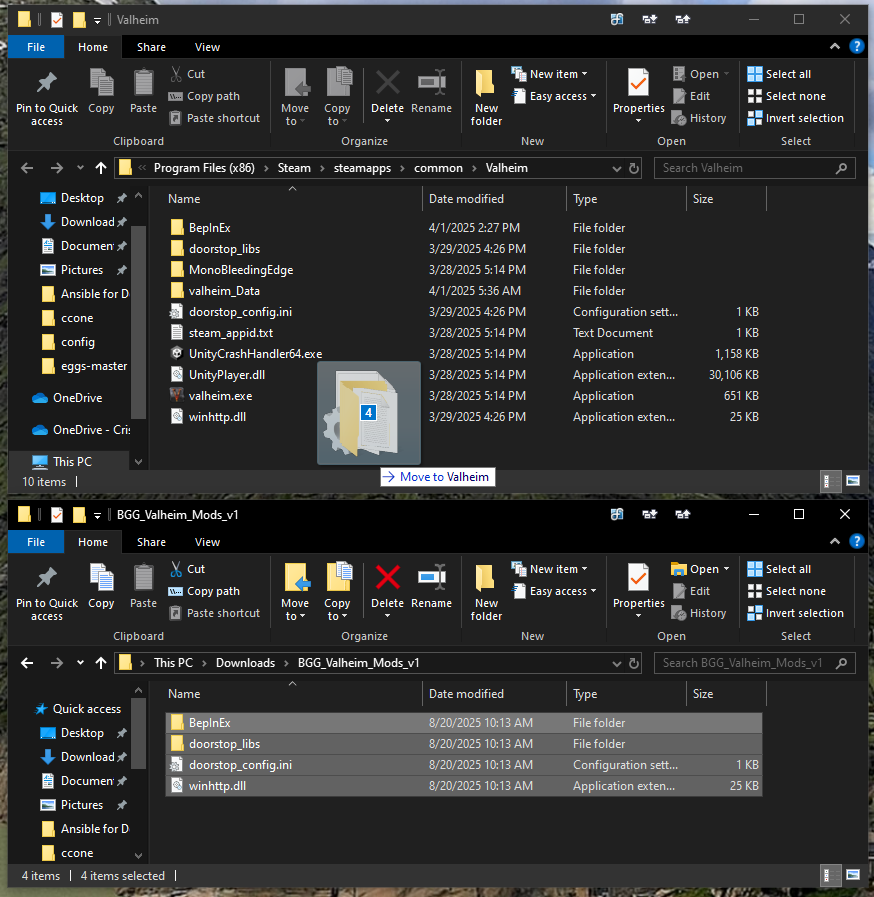
Task: Open Easy access dropdown in Valheim window
Action: pyautogui.click(x=554, y=96)
